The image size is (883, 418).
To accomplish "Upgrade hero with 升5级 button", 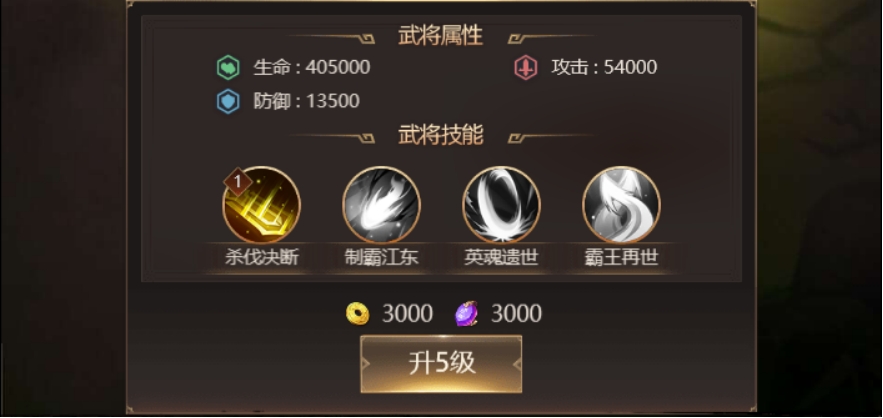I will (x=441, y=364).
